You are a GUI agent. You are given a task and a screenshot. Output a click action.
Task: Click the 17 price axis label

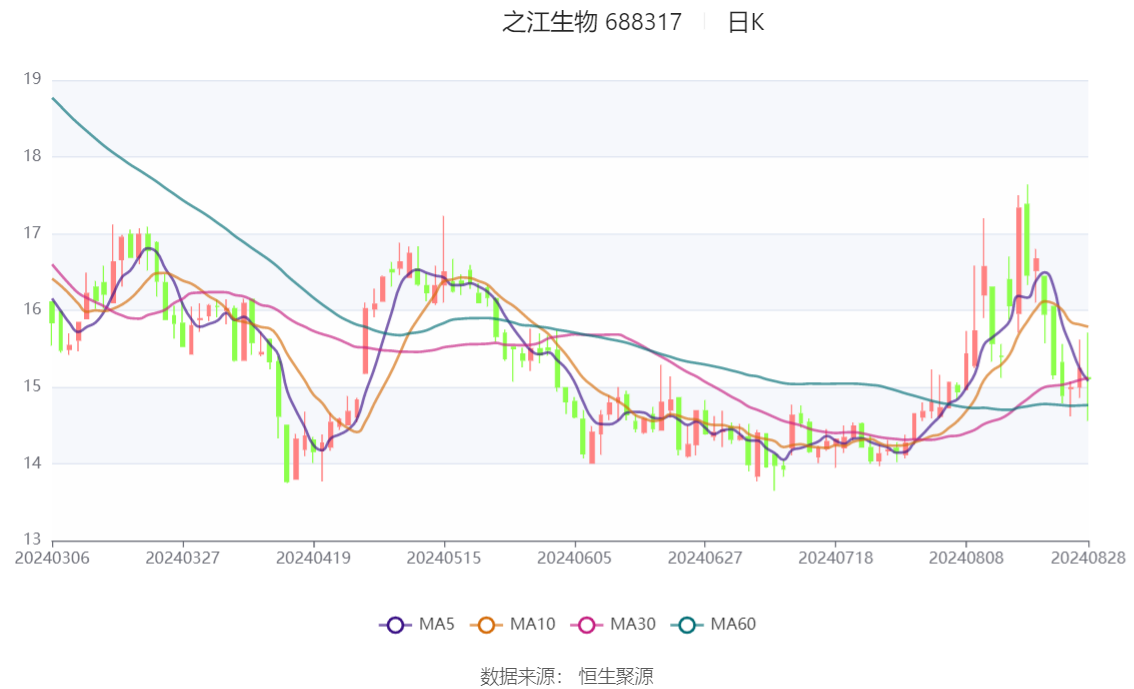click(32, 233)
